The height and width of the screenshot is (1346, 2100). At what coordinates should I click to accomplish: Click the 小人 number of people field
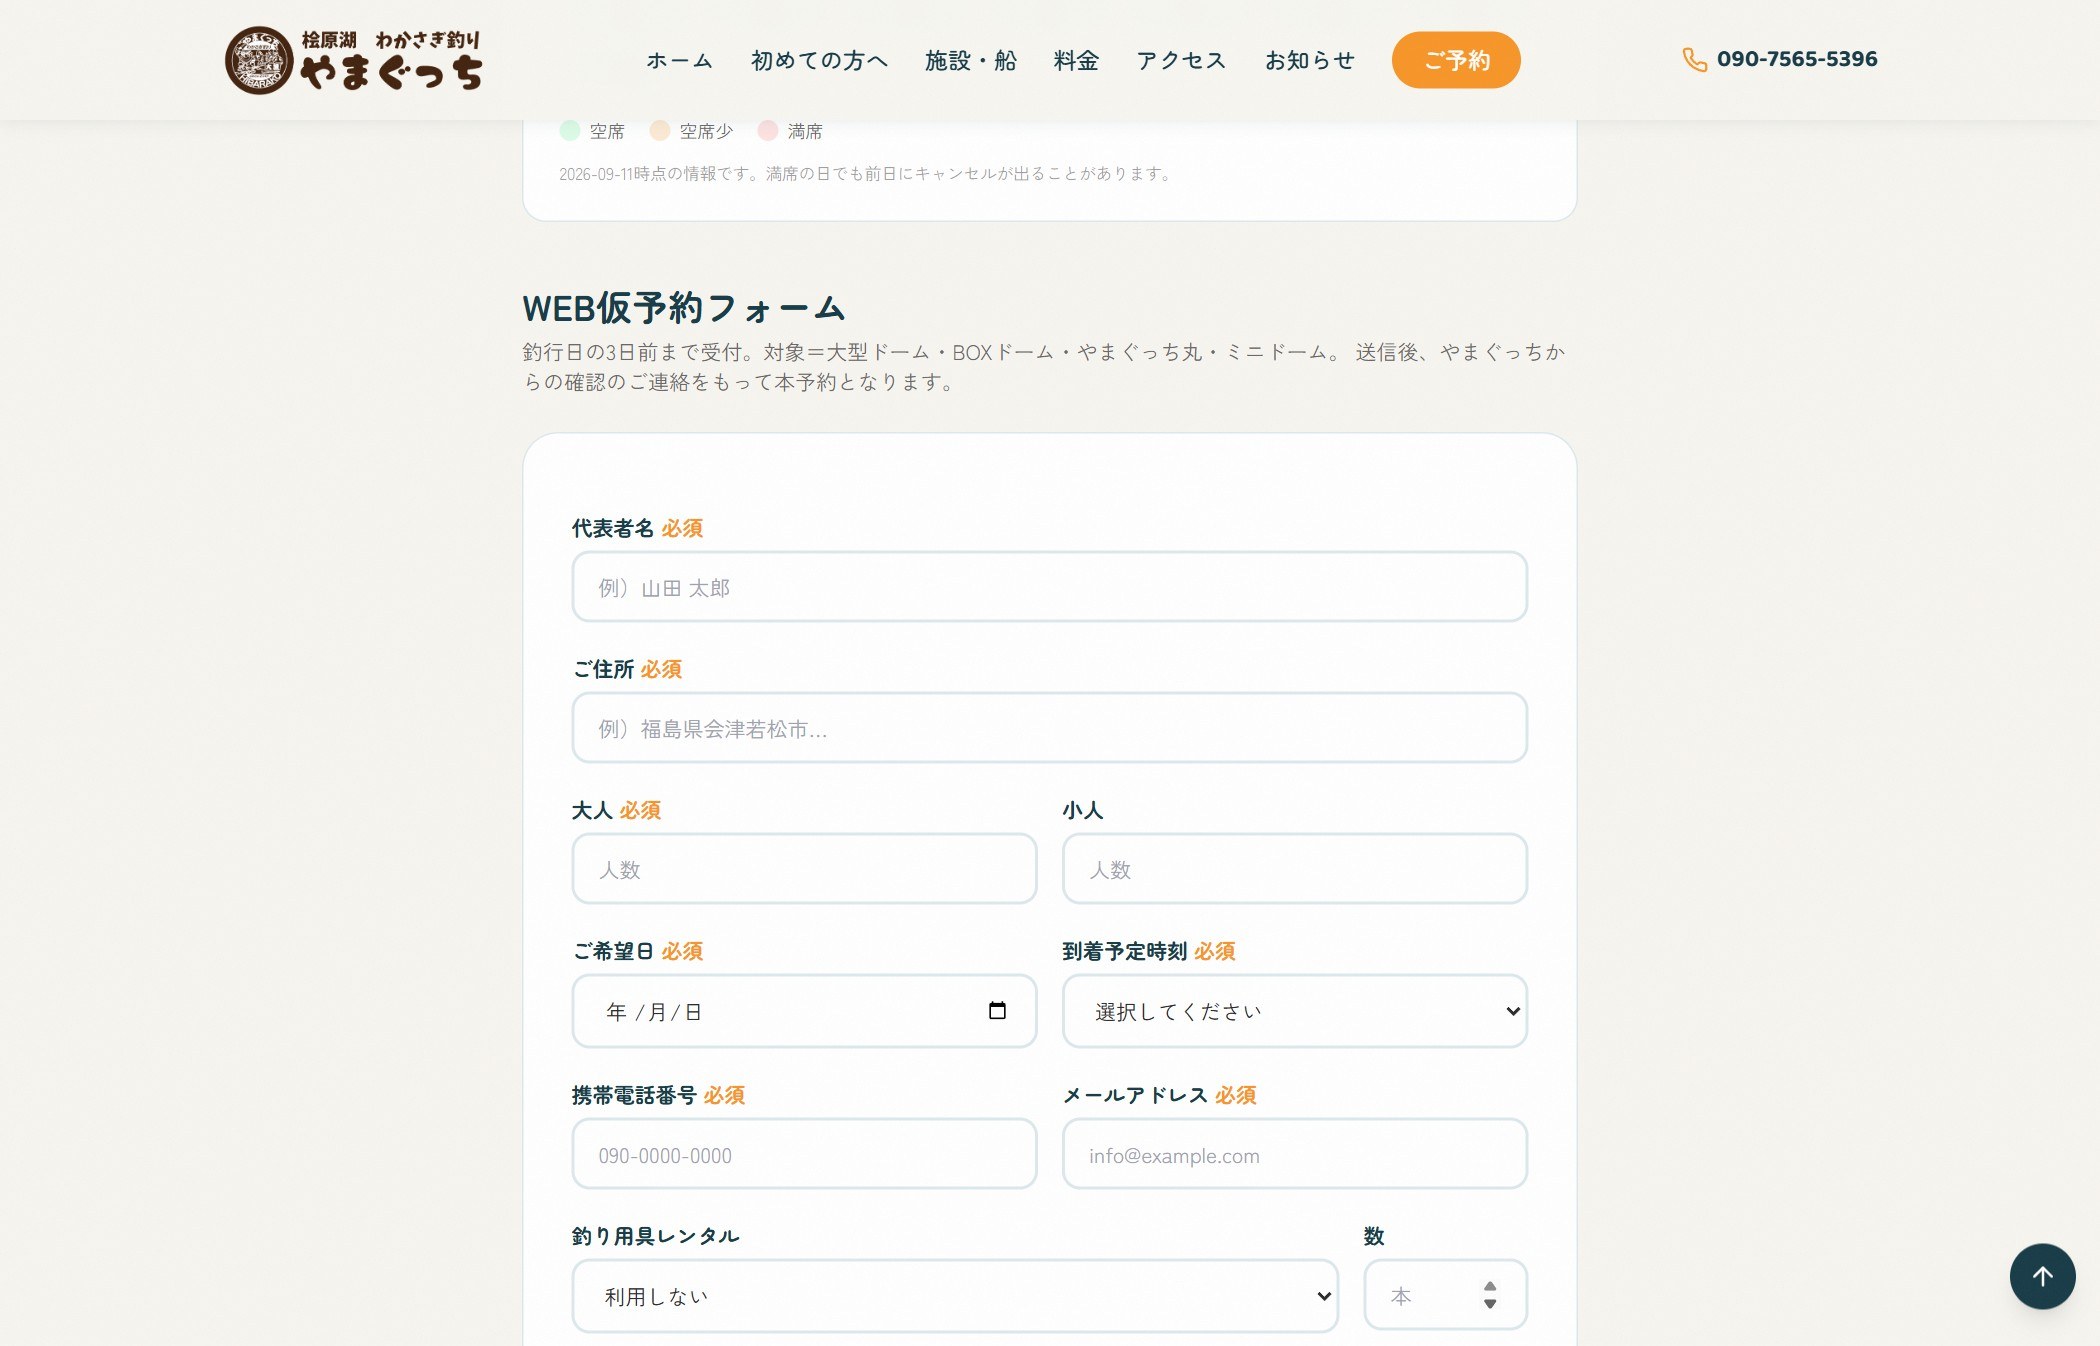pyautogui.click(x=1294, y=869)
